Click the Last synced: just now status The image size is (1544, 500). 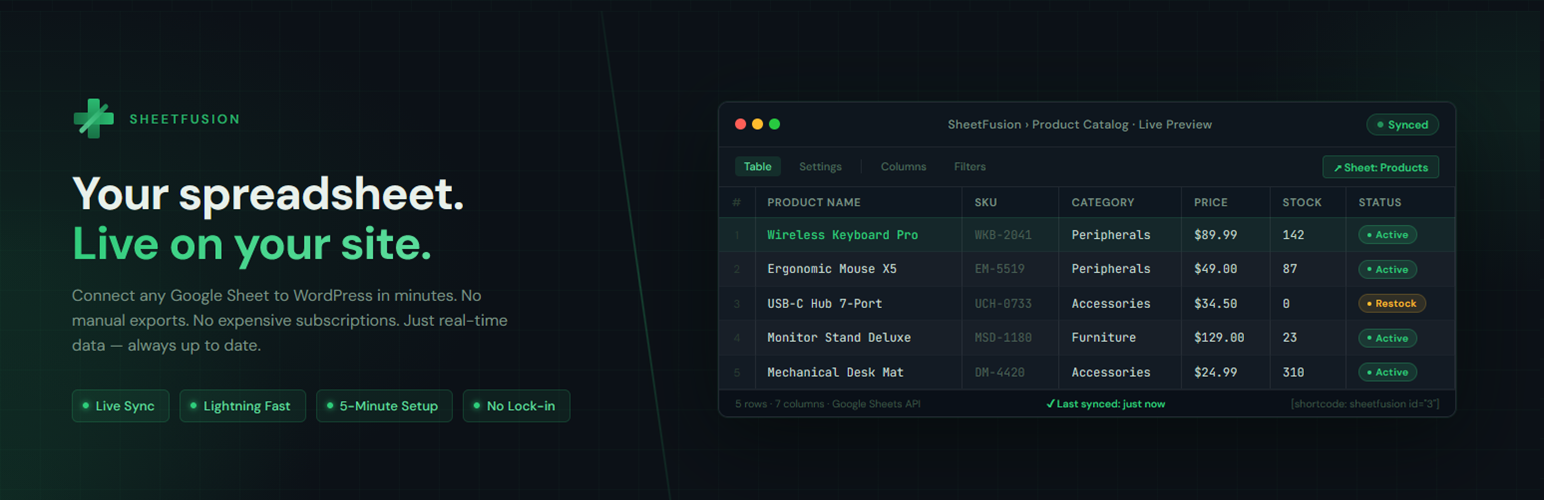[x=1105, y=404]
